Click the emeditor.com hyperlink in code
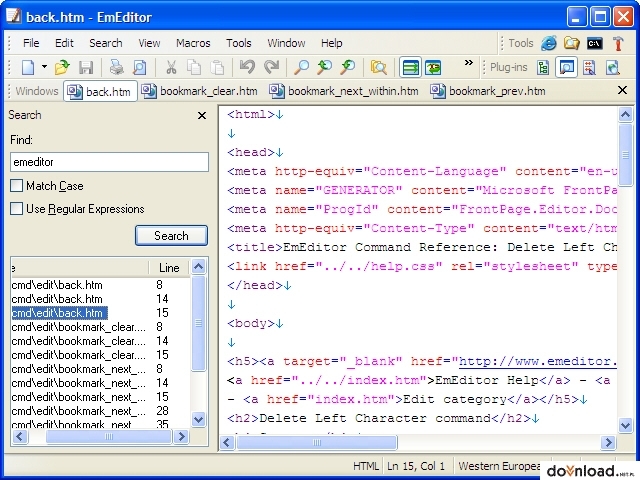The width and height of the screenshot is (640, 480). click(x=538, y=362)
